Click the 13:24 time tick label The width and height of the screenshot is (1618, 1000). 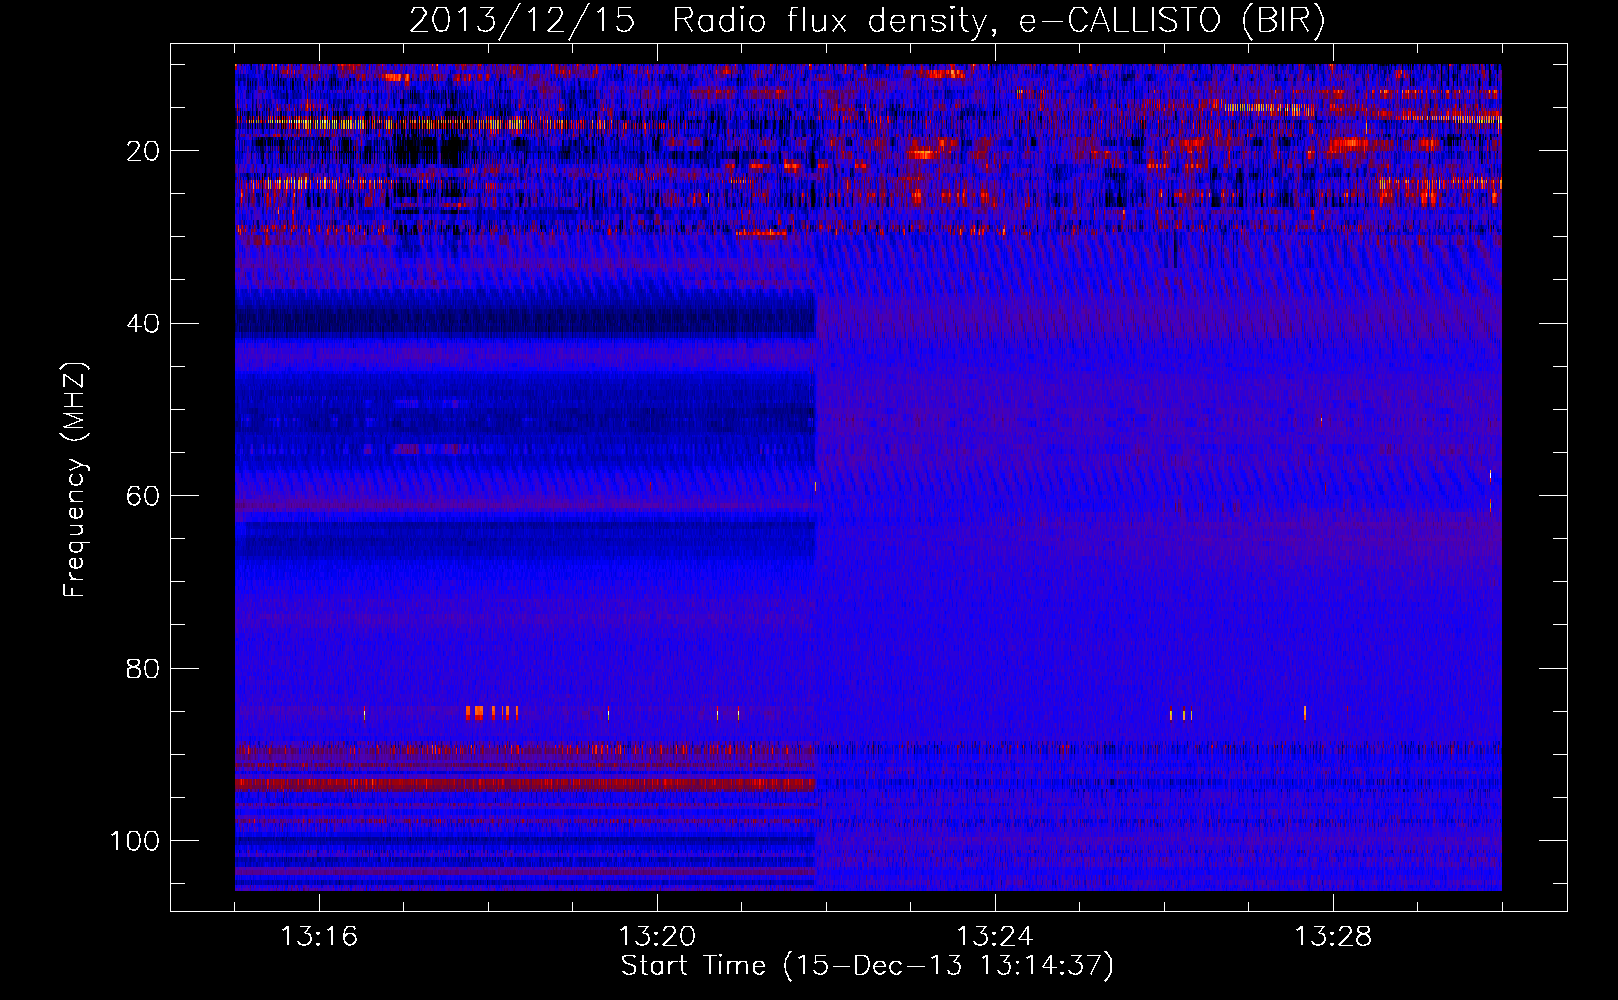pos(995,937)
